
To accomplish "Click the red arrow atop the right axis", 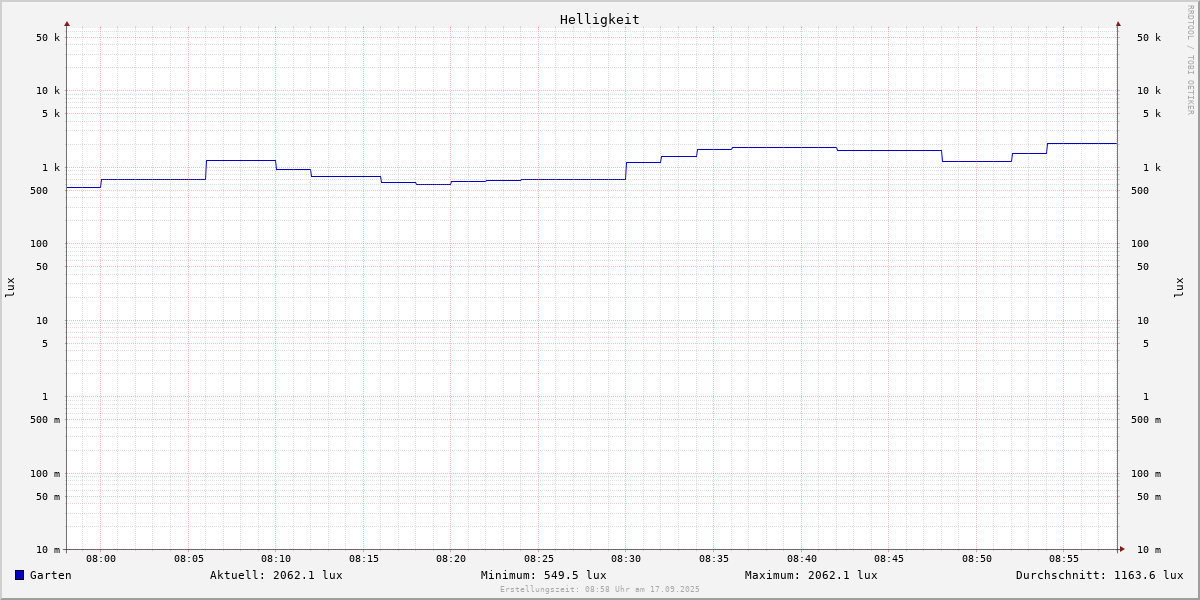I will tap(1118, 23).
